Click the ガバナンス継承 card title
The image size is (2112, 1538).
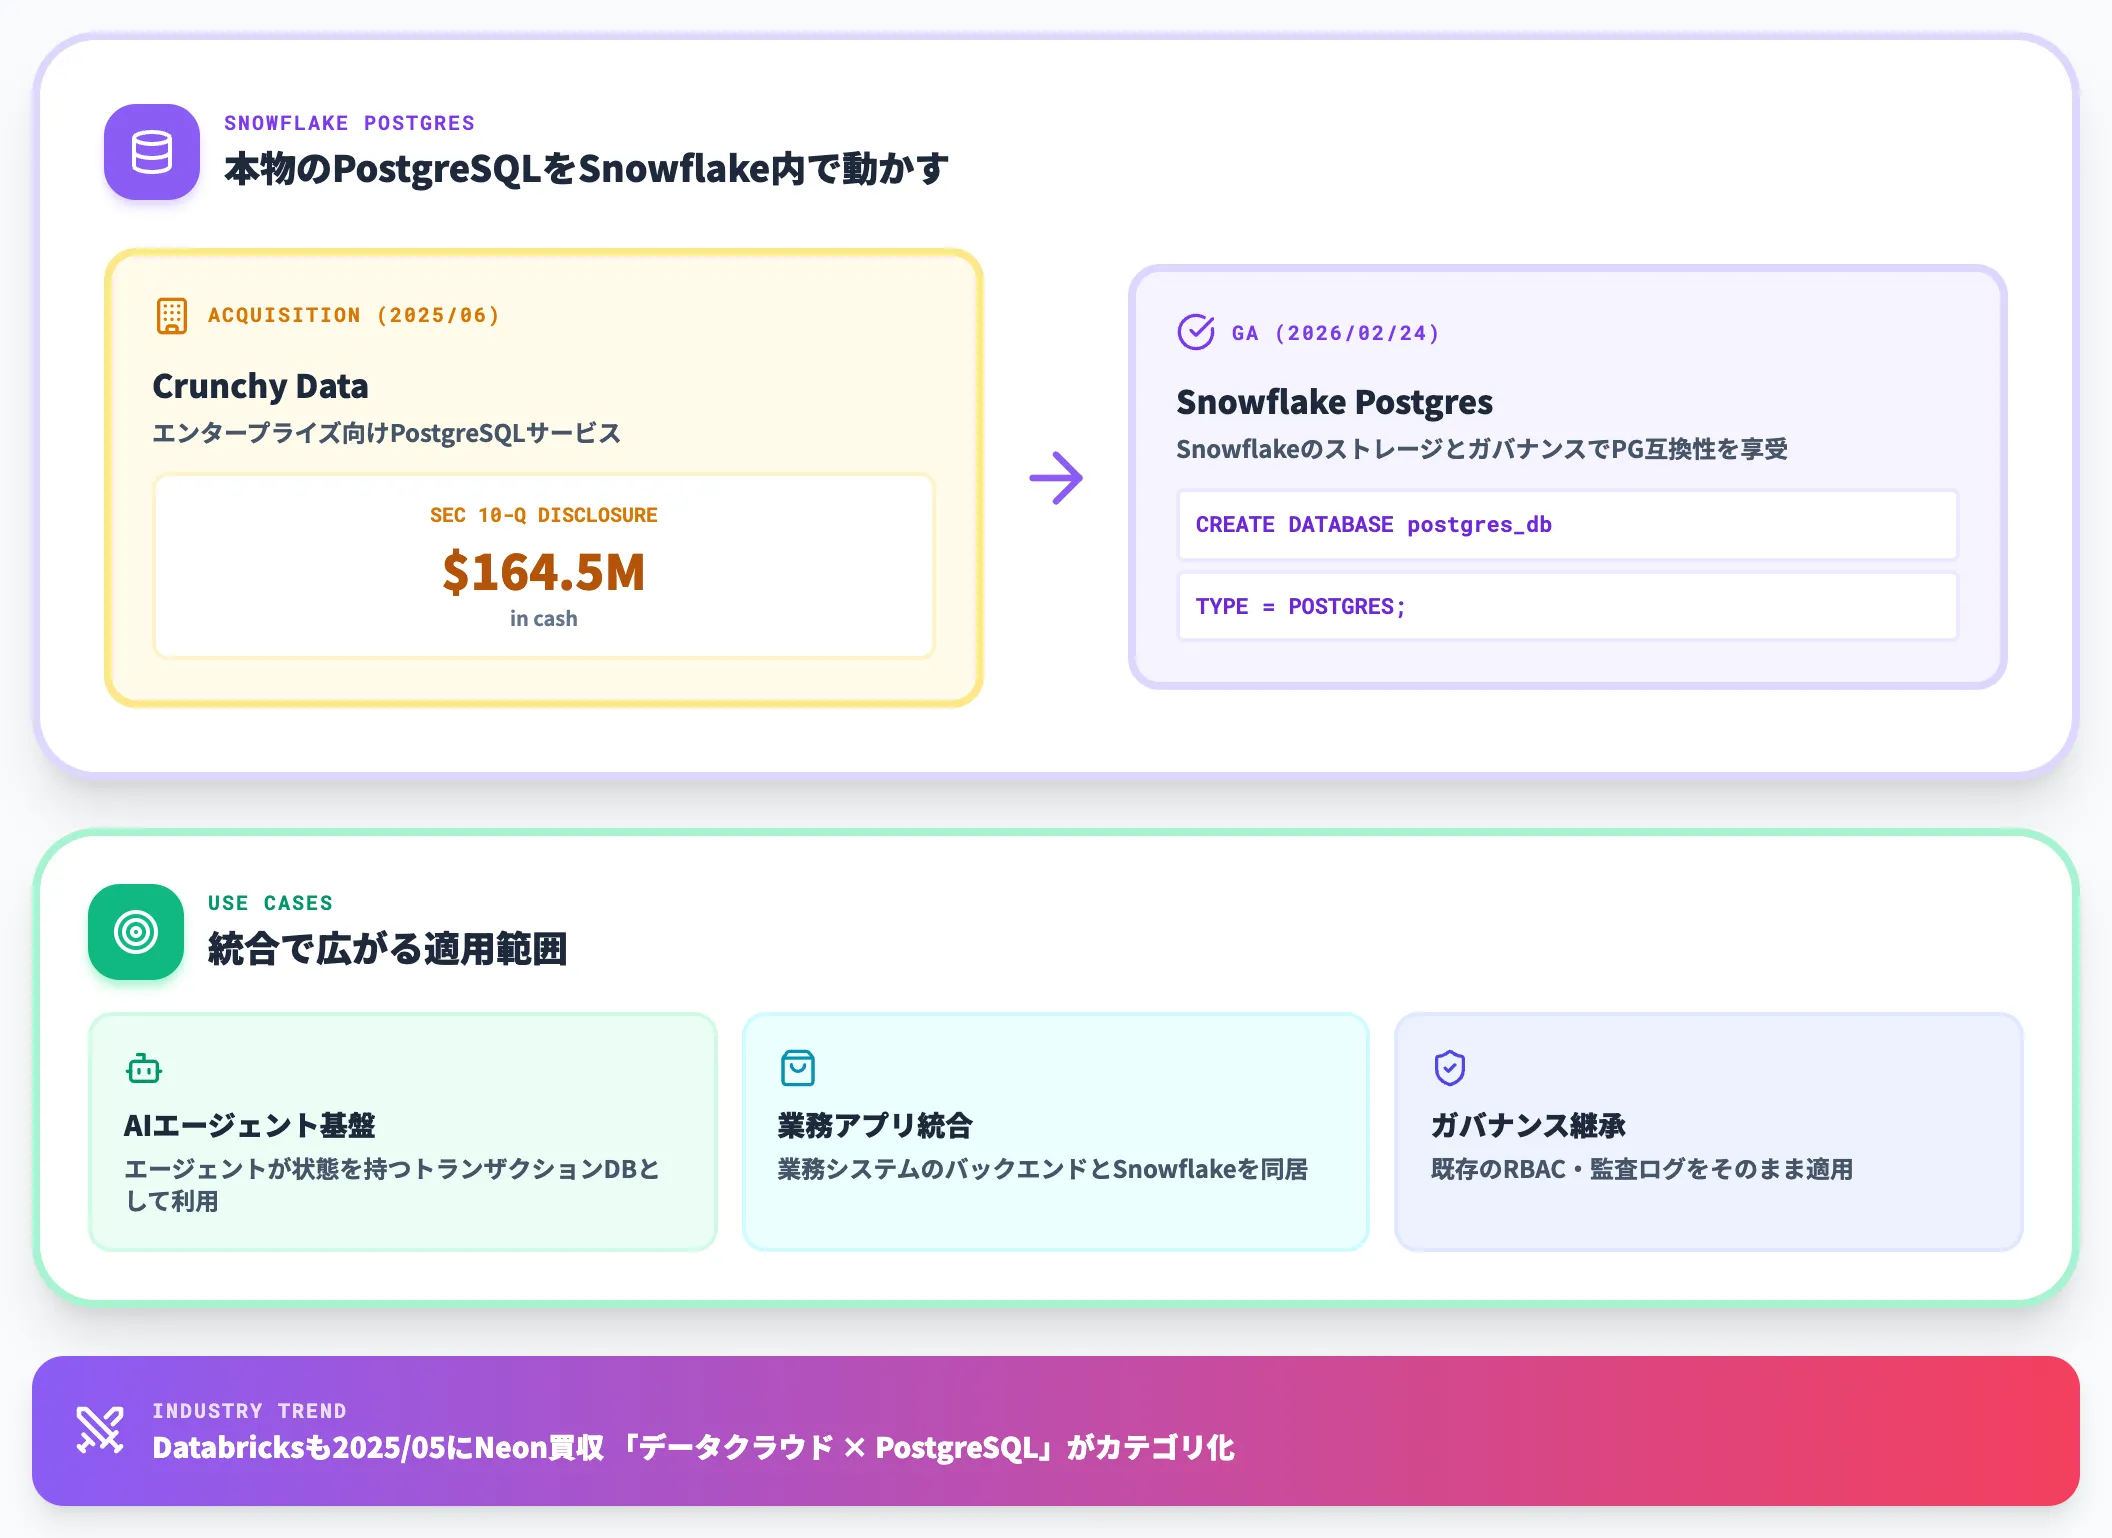(x=1528, y=1126)
